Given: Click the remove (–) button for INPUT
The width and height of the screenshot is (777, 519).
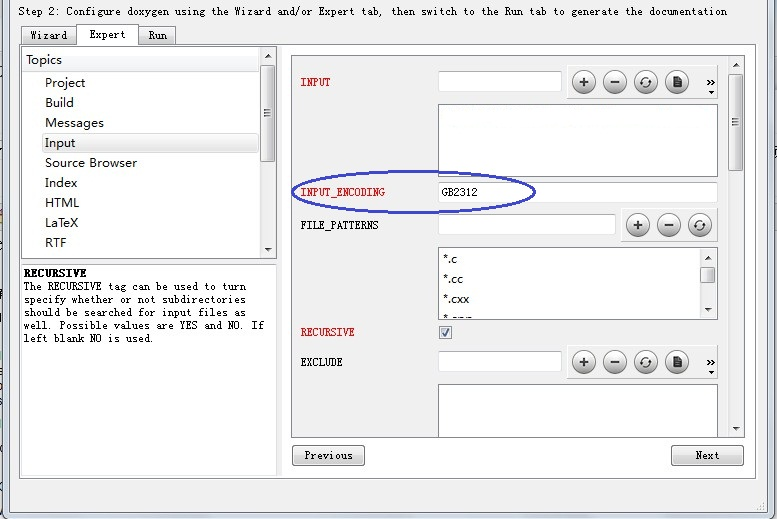Looking at the screenshot, I should click(x=615, y=83).
